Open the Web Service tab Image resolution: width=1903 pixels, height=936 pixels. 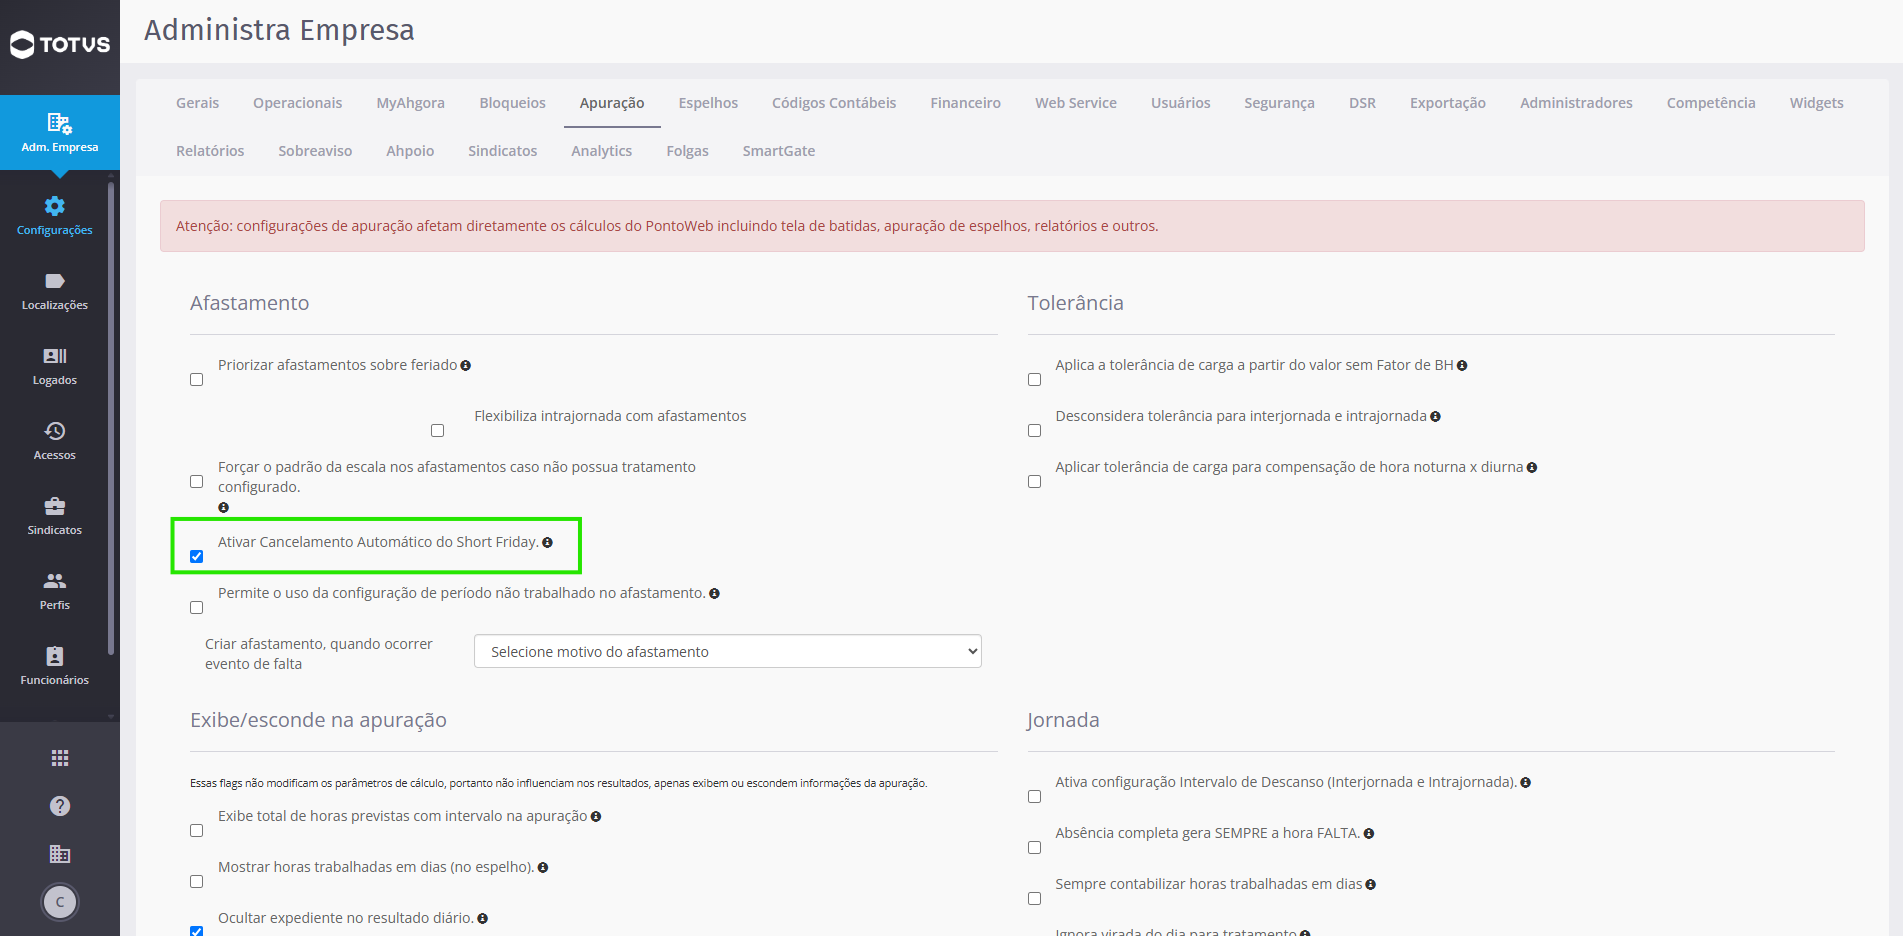click(1076, 103)
